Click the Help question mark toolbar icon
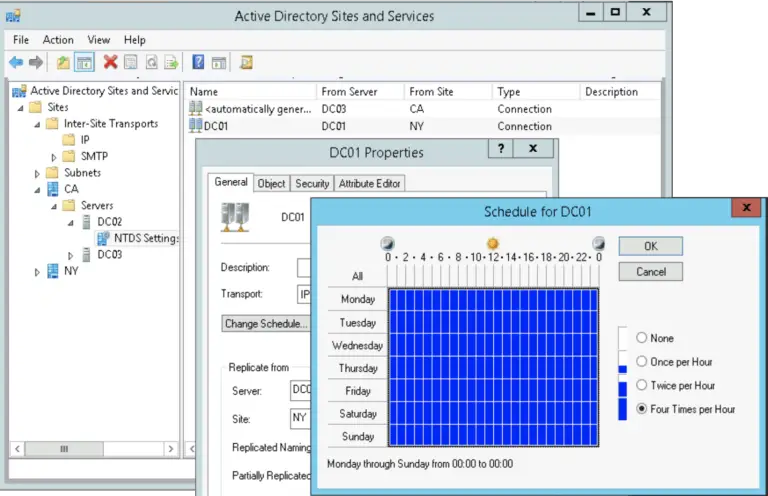This screenshot has width=768, height=496. point(198,63)
